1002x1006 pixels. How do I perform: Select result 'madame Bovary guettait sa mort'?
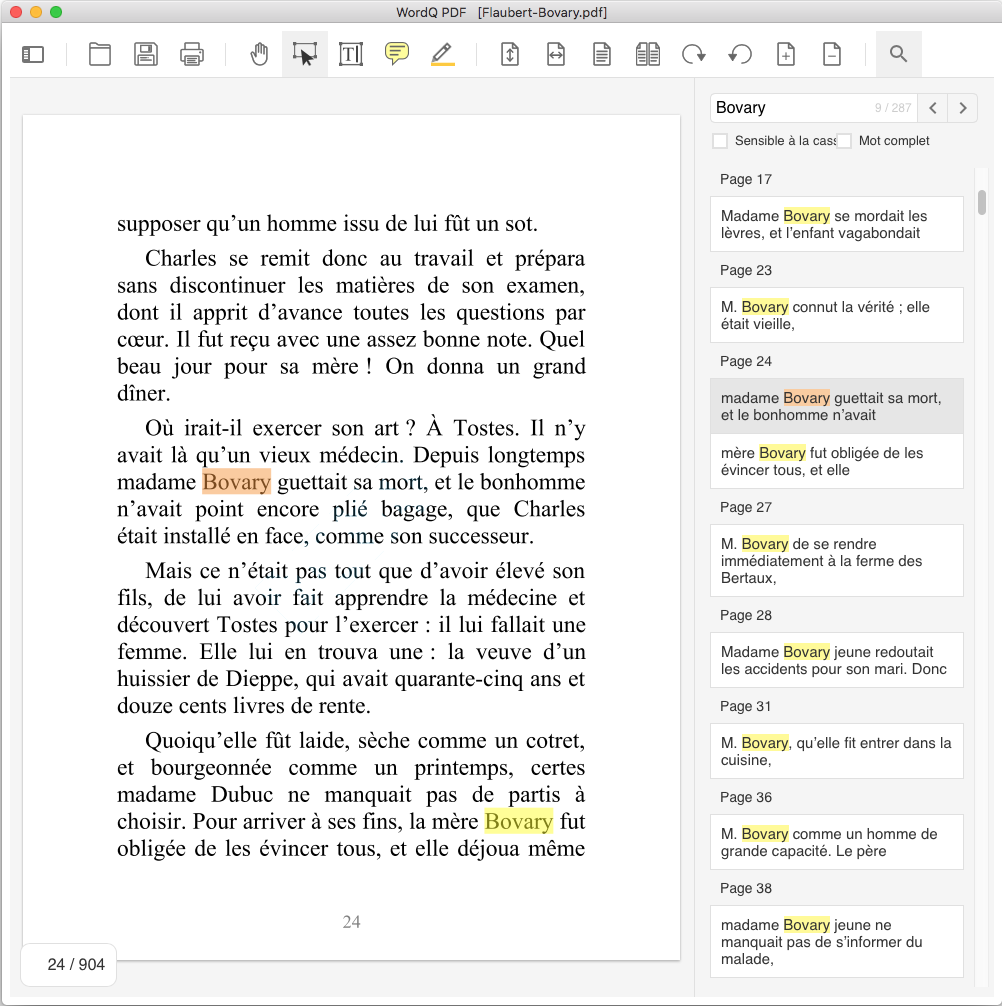(836, 406)
